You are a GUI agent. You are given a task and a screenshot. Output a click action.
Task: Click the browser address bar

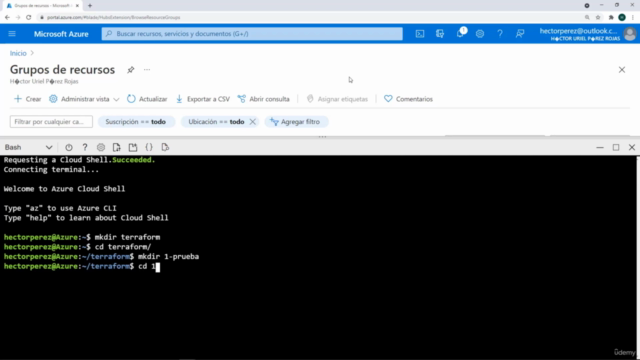(x=310, y=17)
